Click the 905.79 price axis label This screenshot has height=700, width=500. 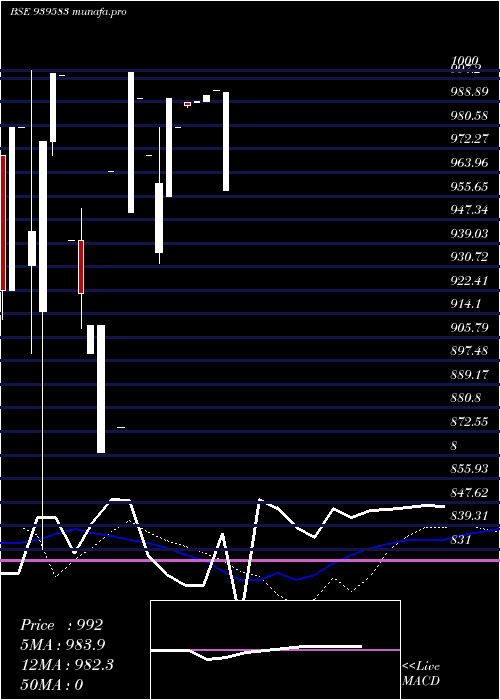pyautogui.click(x=469, y=328)
